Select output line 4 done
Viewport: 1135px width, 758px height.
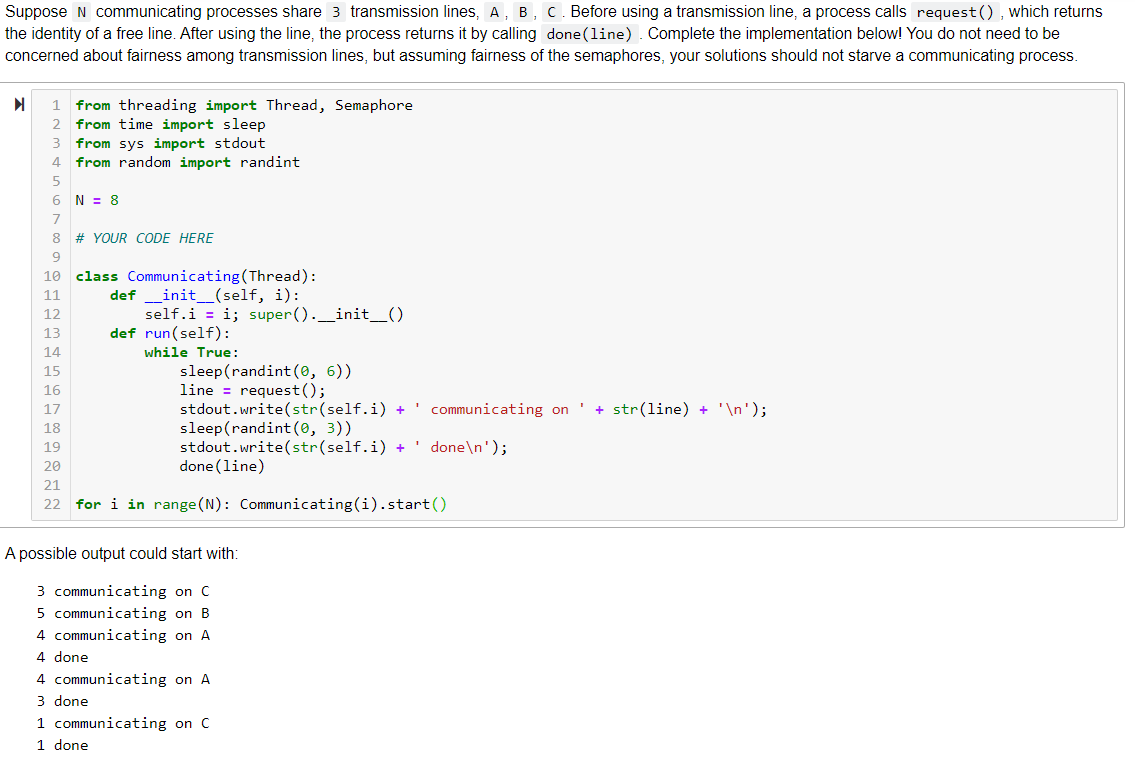pyautogui.click(x=62, y=657)
